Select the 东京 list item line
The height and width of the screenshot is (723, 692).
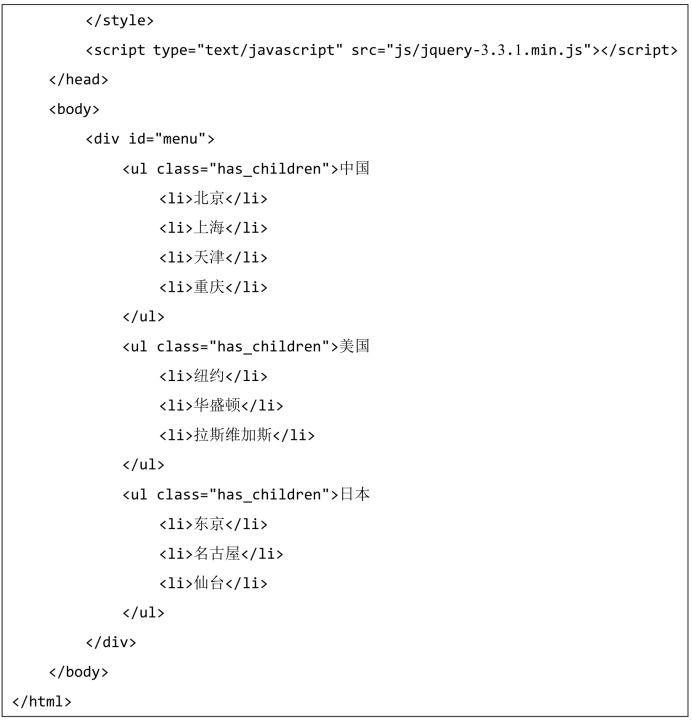(213, 524)
